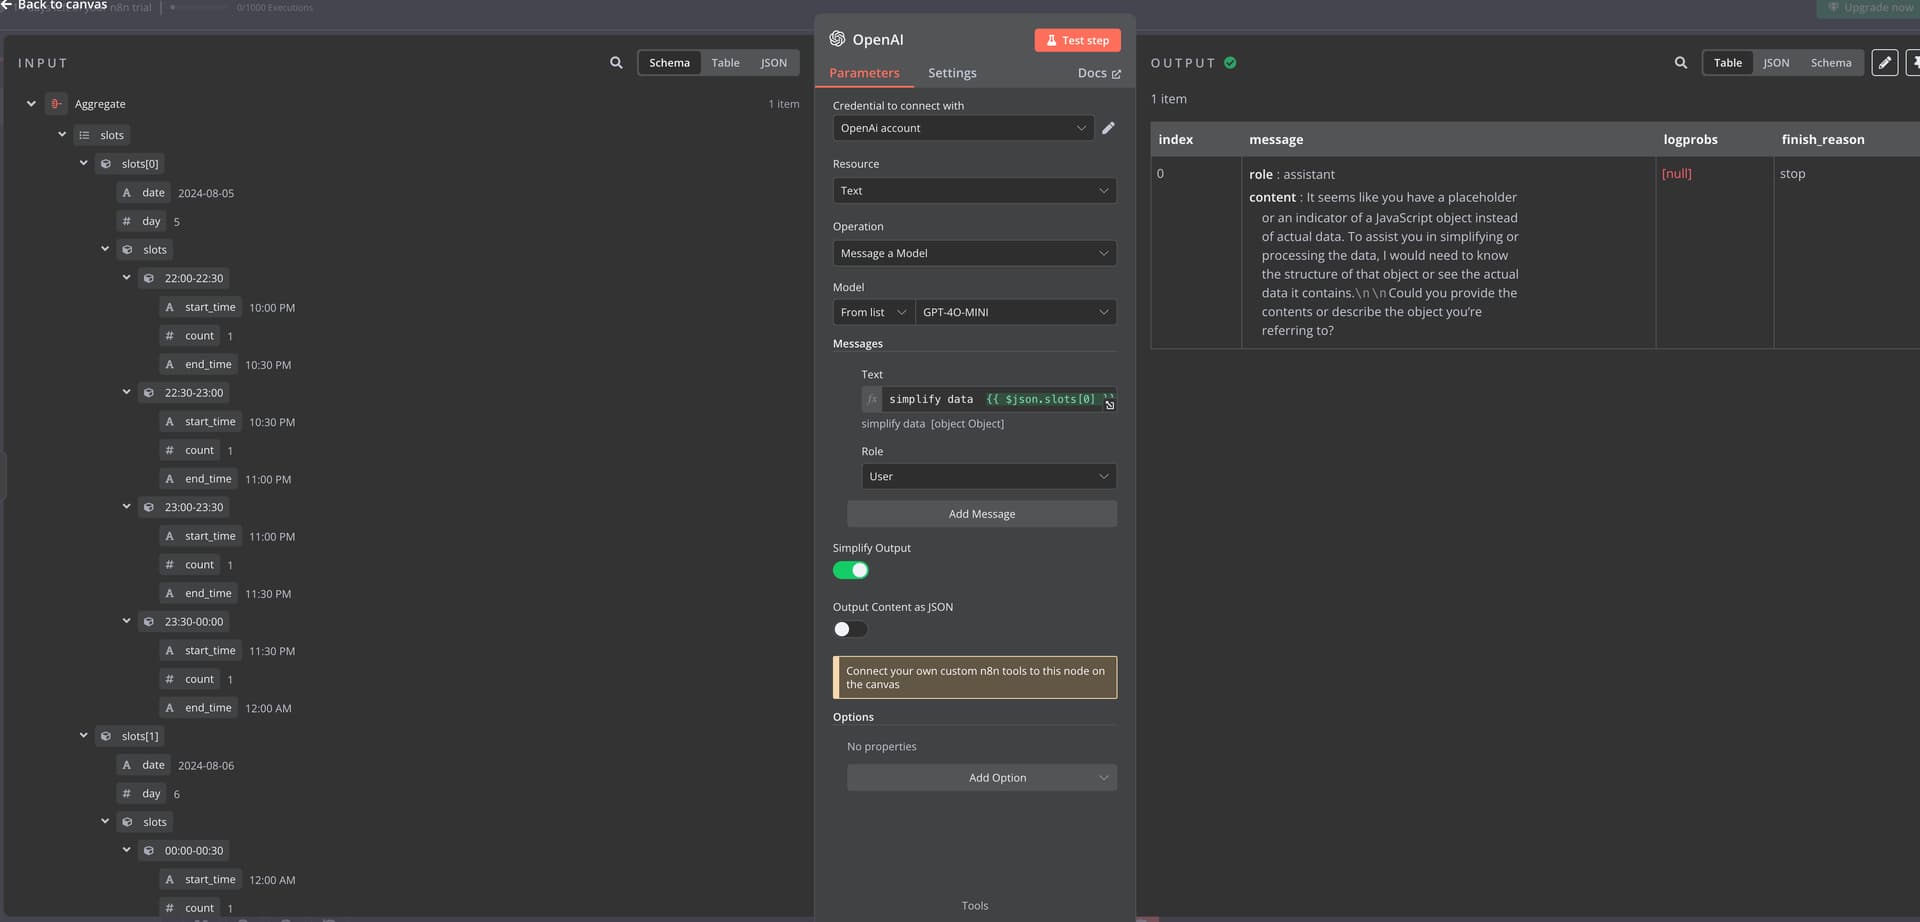
Task: Click the OpenAI logo icon
Action: pyautogui.click(x=837, y=39)
